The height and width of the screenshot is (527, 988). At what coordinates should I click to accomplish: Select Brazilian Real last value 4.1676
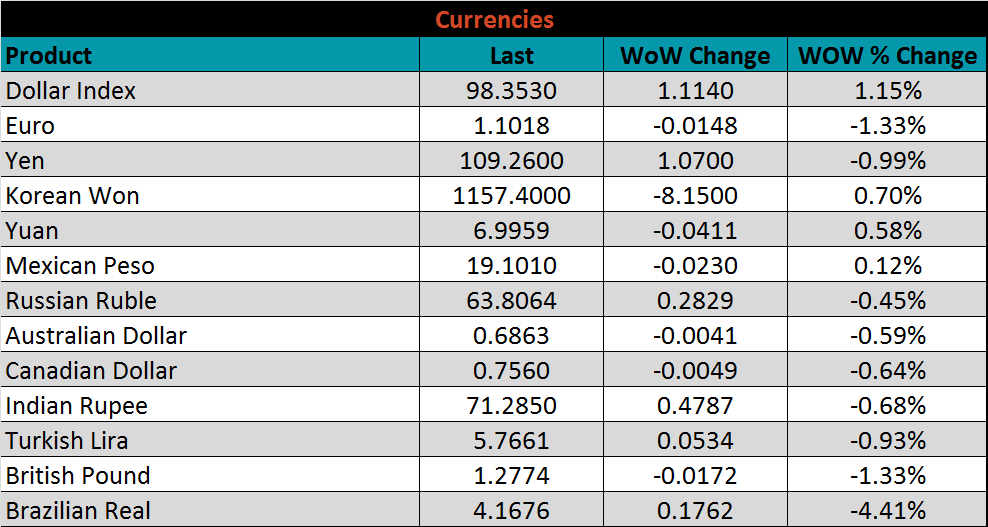tap(511, 511)
